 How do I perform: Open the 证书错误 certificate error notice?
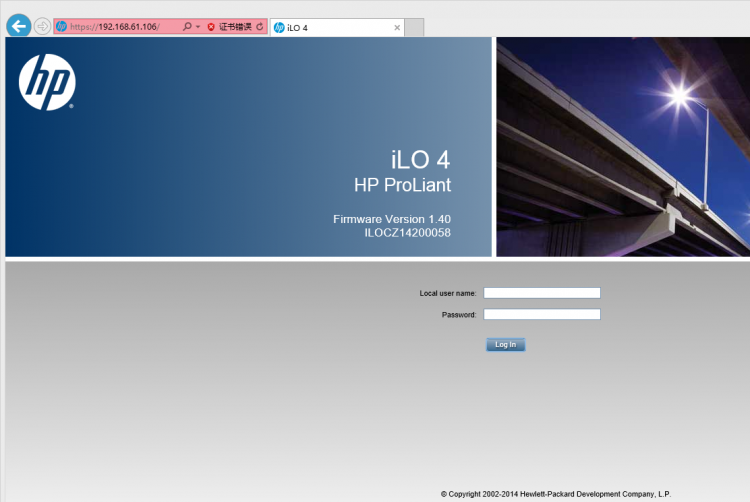[x=235, y=27]
